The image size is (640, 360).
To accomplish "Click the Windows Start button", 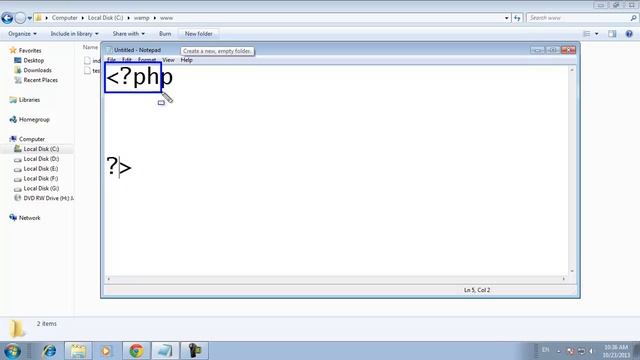I will (x=12, y=351).
